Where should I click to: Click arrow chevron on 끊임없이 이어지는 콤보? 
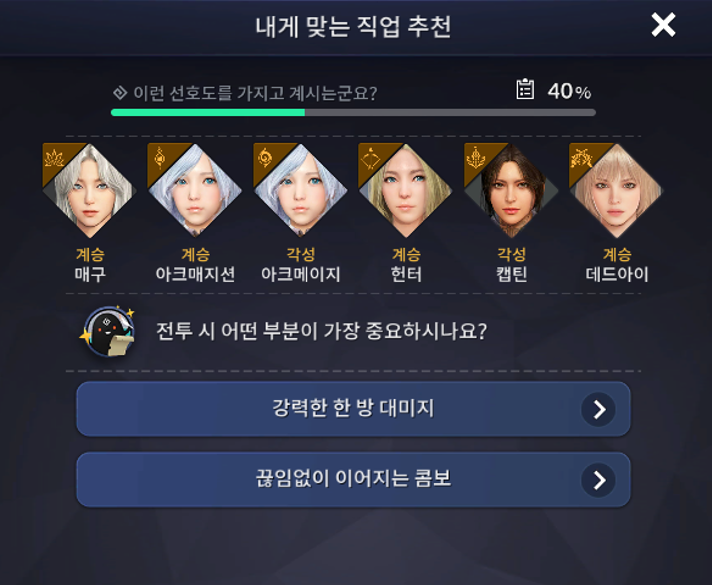[598, 480]
